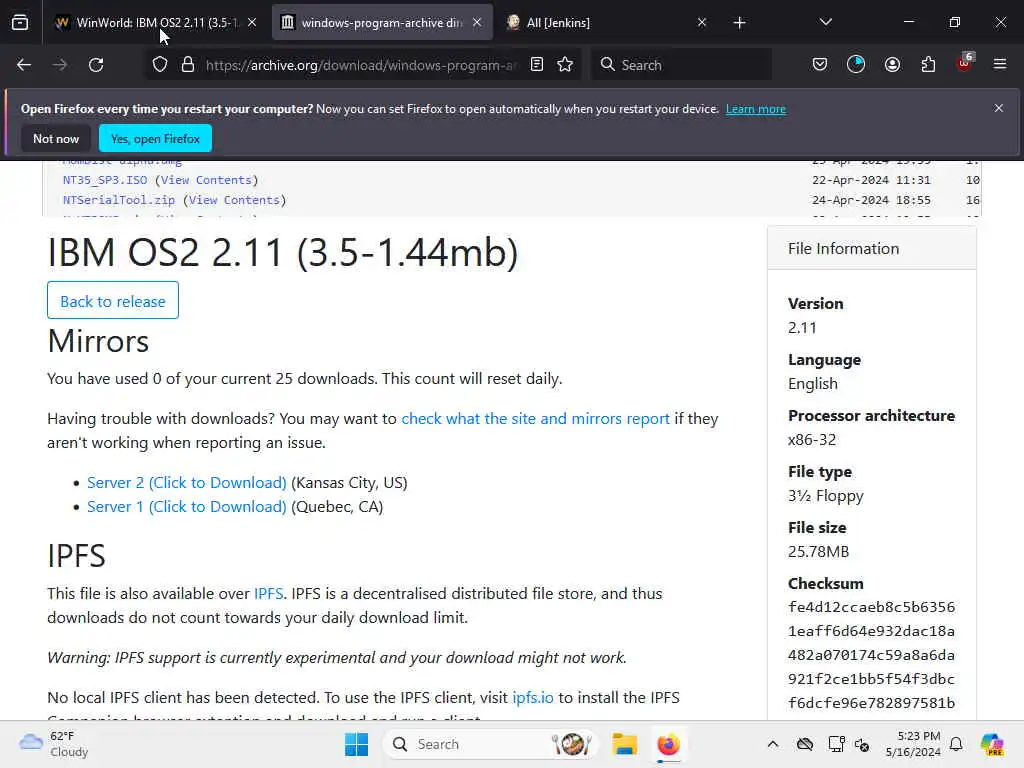Click the archive.org URL address field
Viewport: 1024px width, 768px height.
(x=361, y=65)
